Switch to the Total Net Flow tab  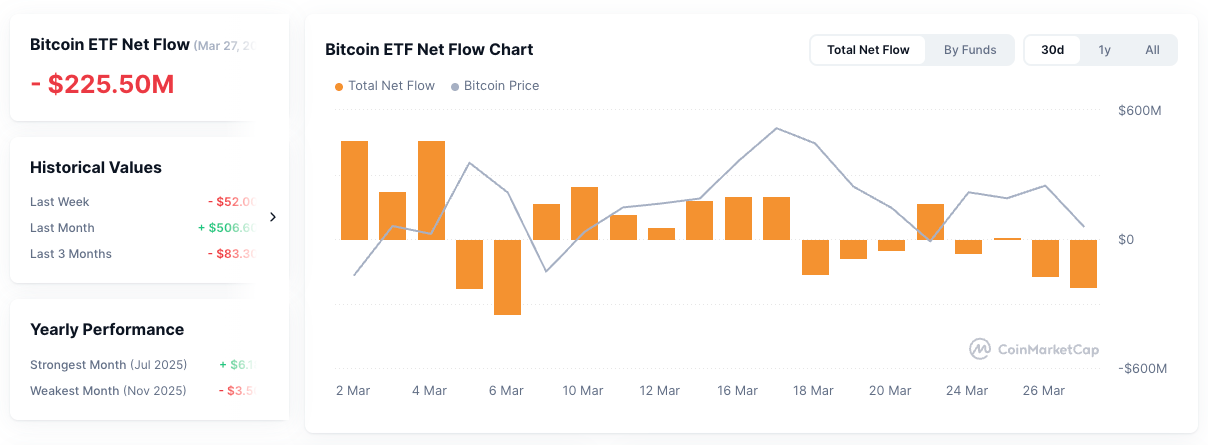pos(868,50)
